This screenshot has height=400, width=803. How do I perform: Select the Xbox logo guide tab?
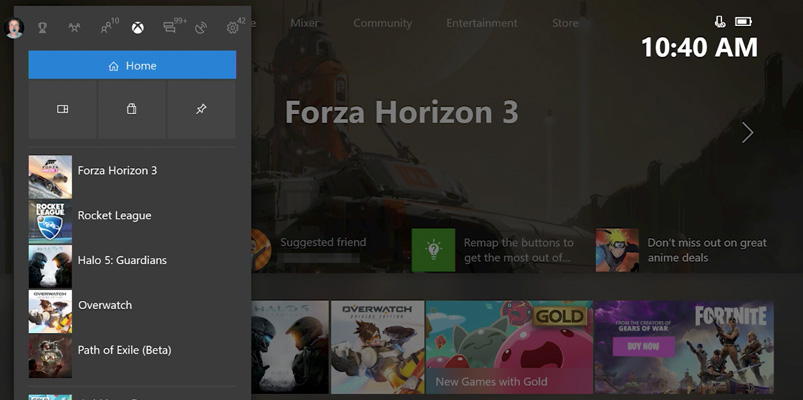tap(137, 28)
